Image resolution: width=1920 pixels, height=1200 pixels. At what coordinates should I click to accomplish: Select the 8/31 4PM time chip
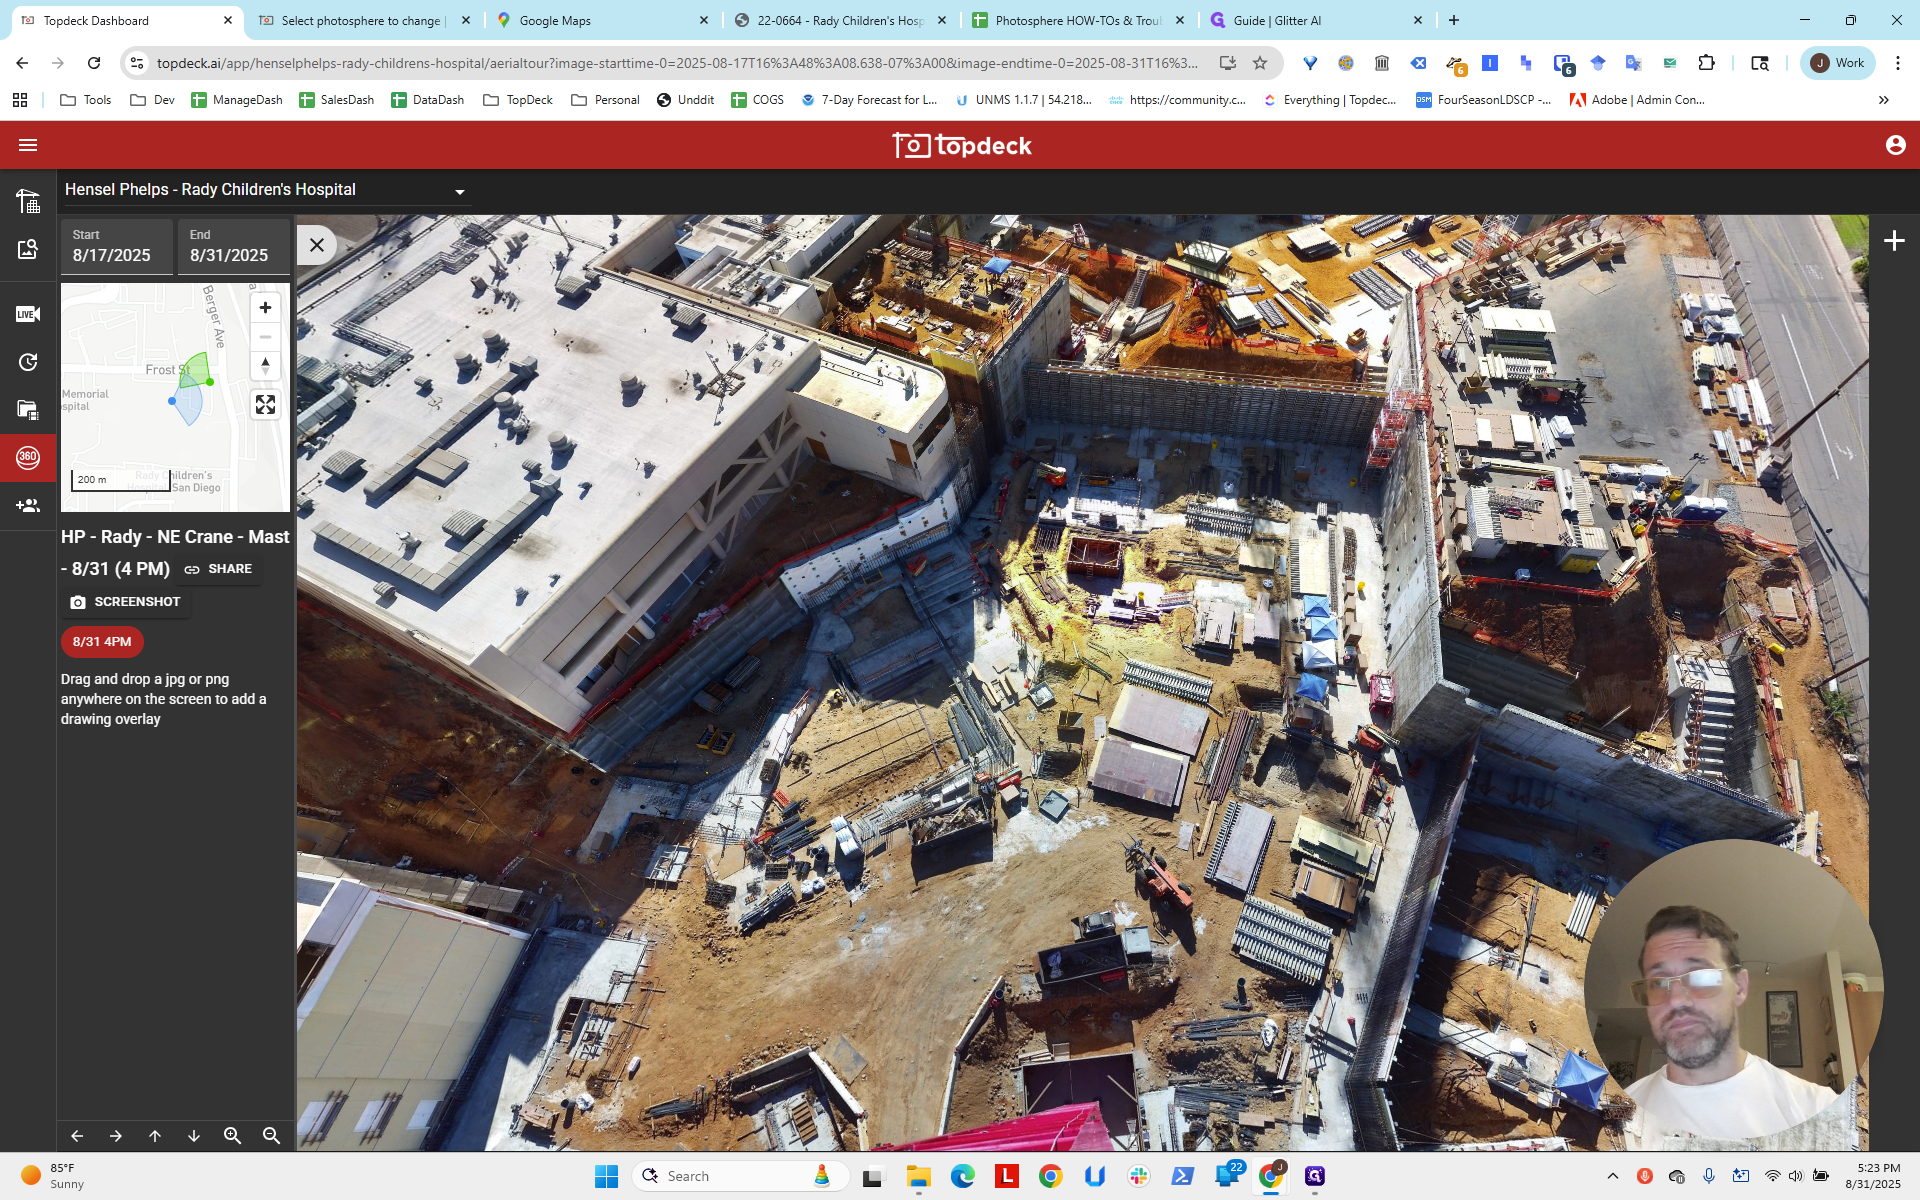pyautogui.click(x=102, y=642)
